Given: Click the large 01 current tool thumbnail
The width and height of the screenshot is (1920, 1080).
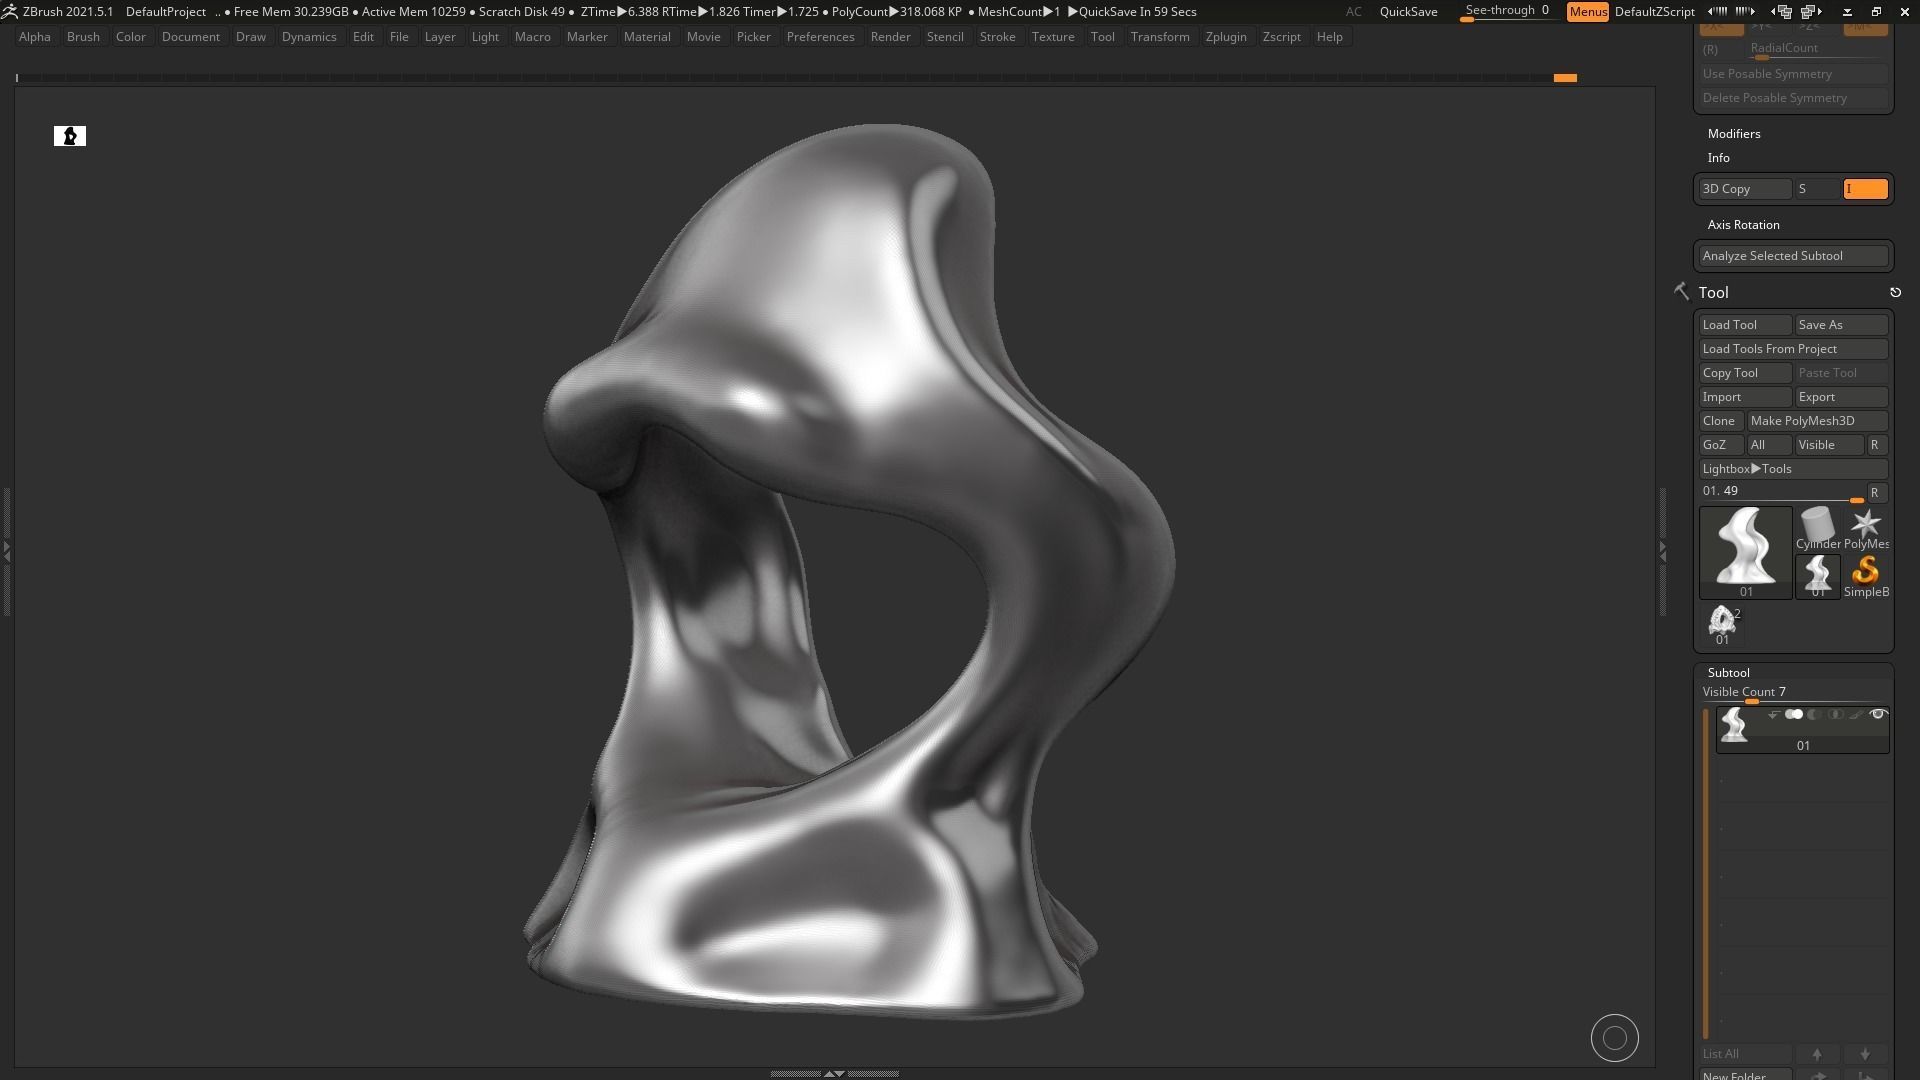Looking at the screenshot, I should (1746, 552).
